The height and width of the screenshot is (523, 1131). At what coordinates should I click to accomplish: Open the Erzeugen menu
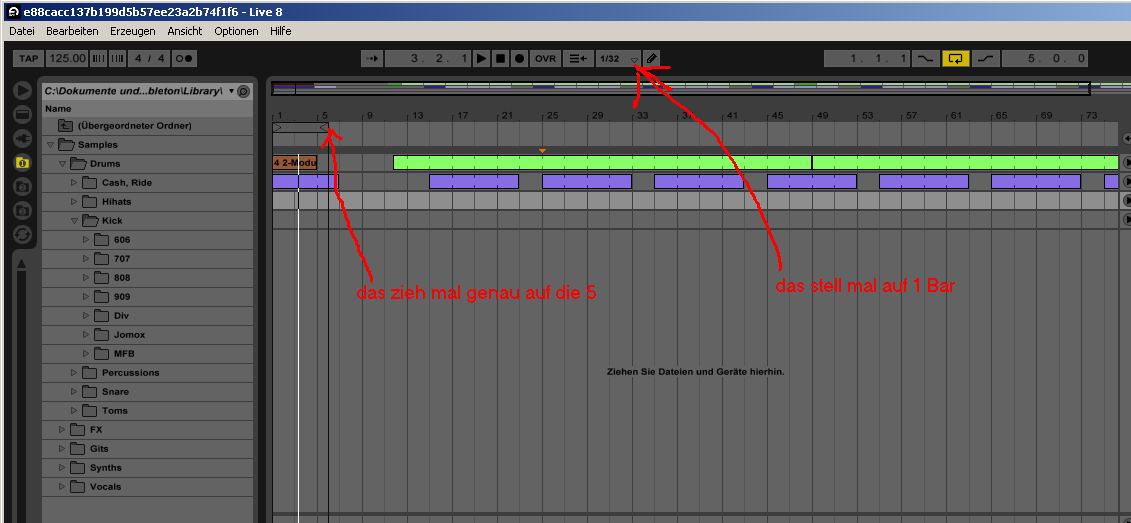coord(133,31)
